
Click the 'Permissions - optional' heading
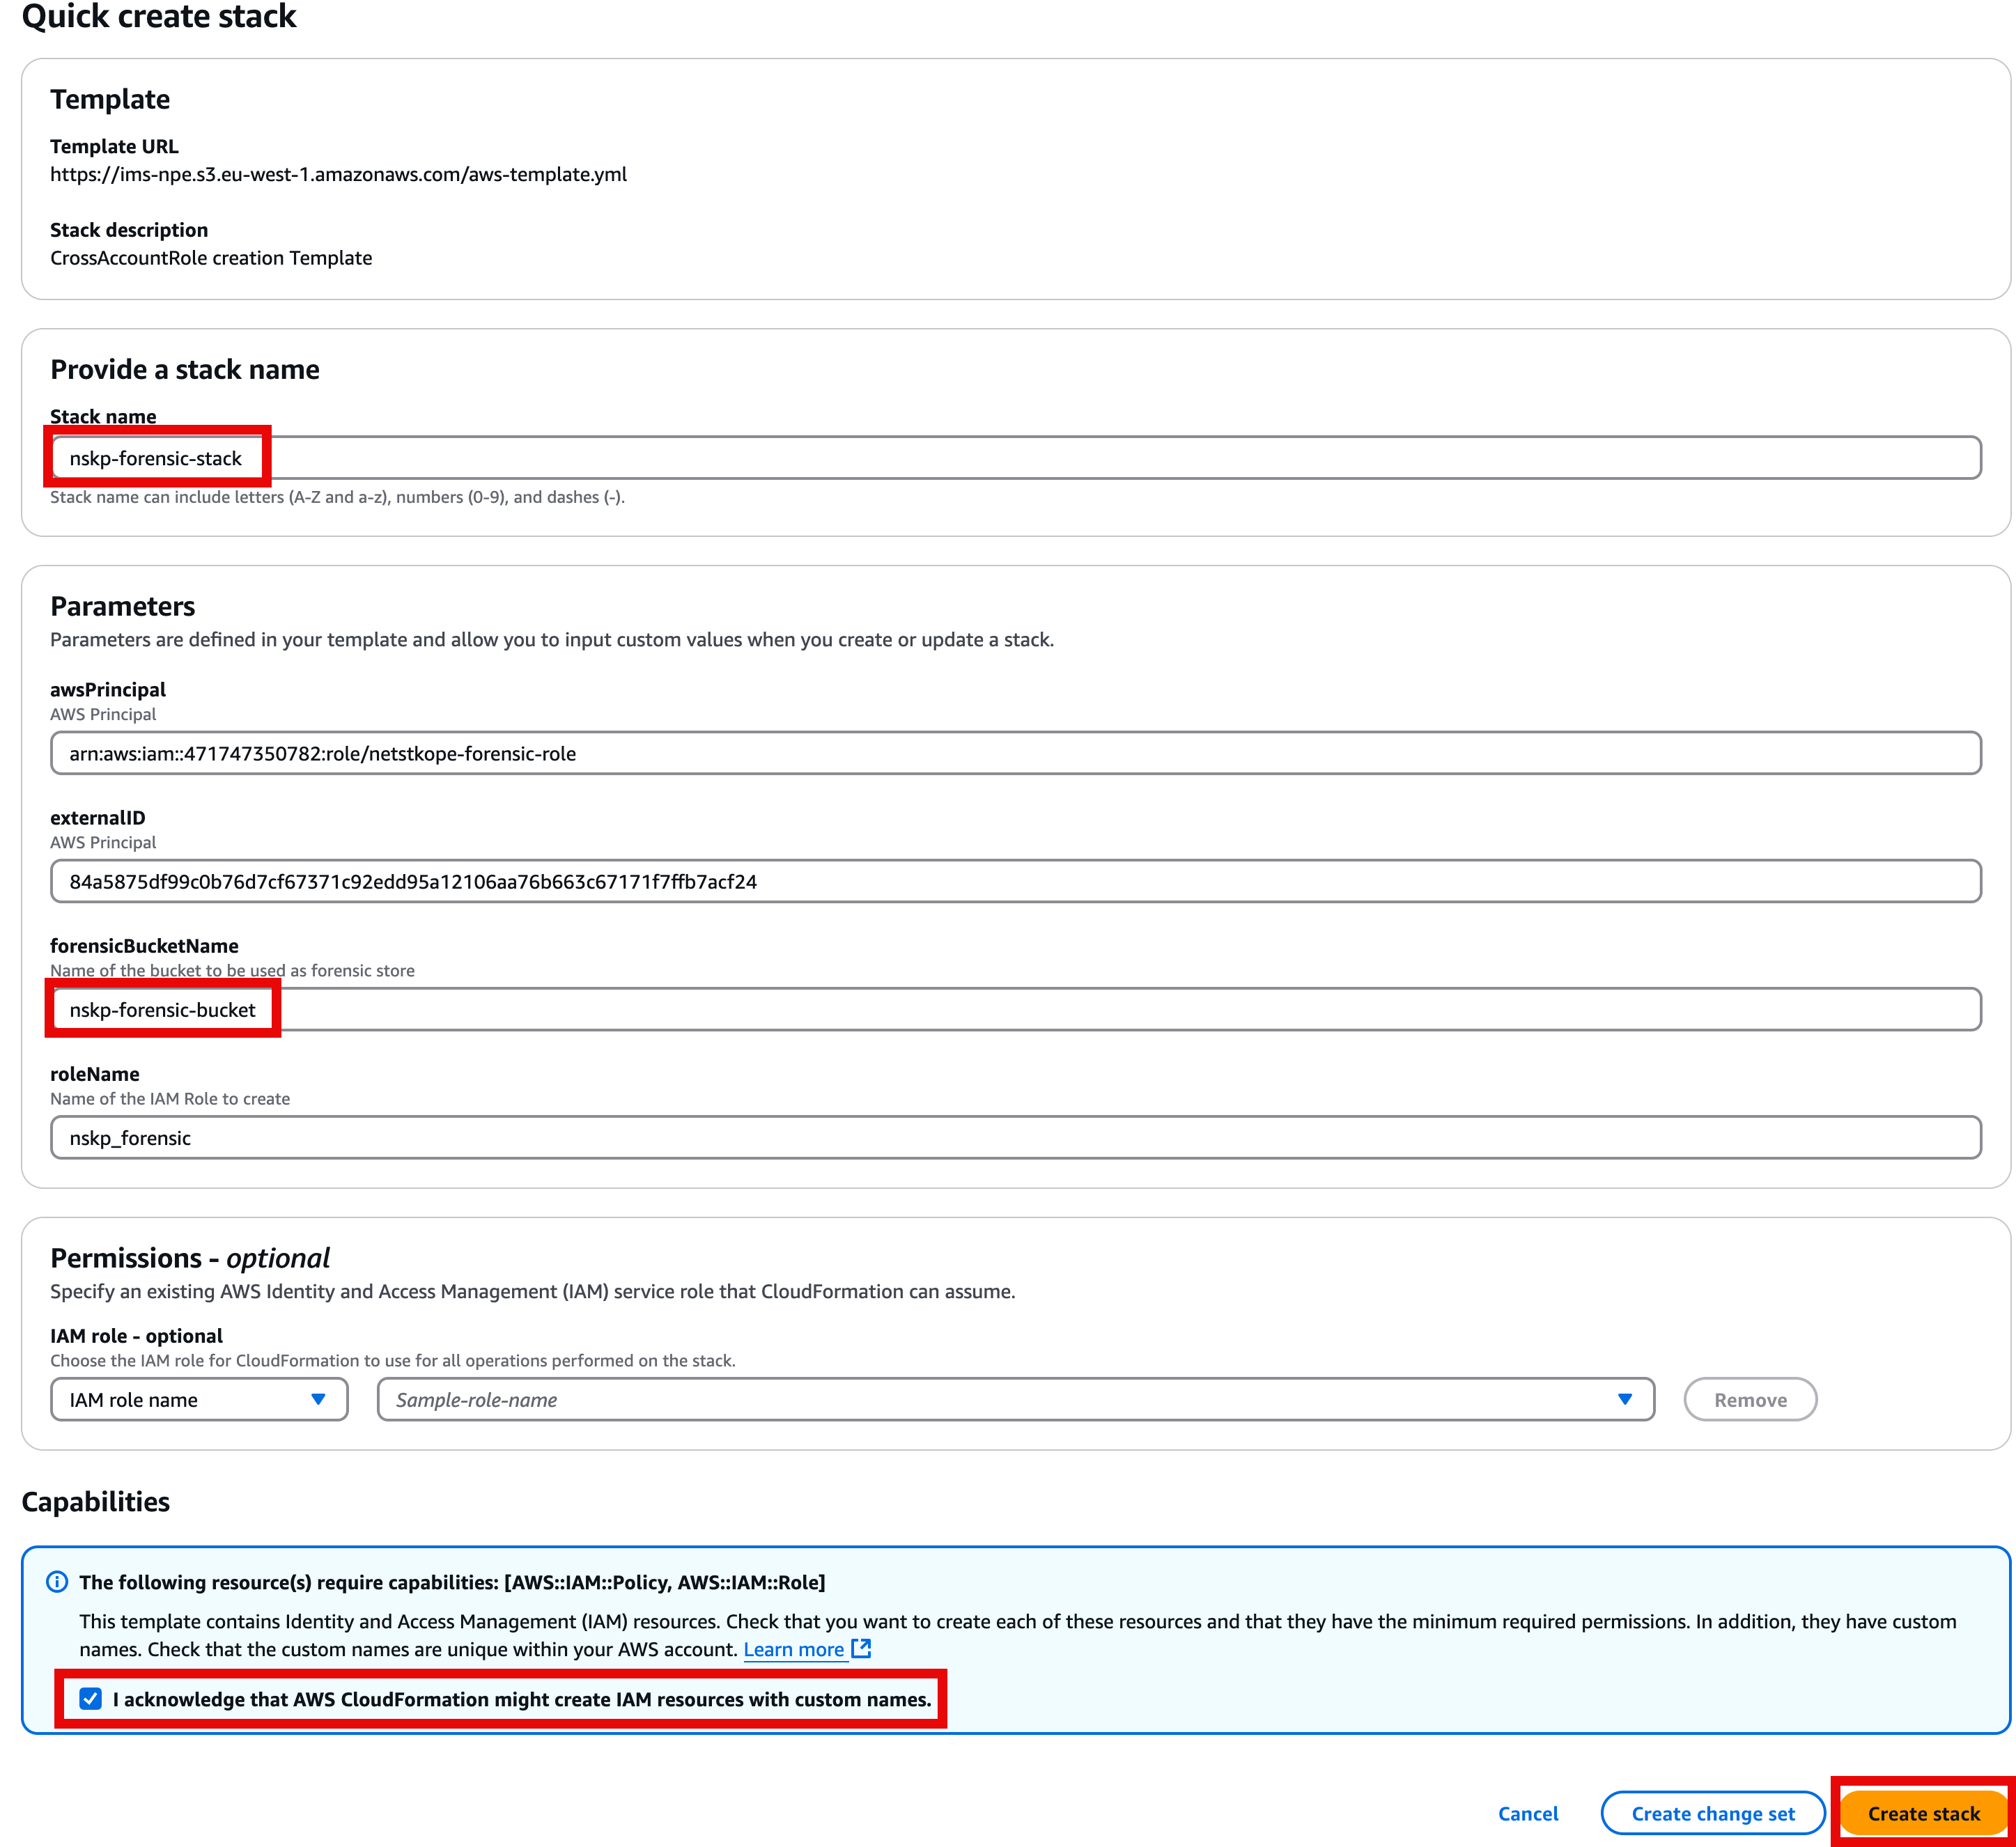(190, 1257)
